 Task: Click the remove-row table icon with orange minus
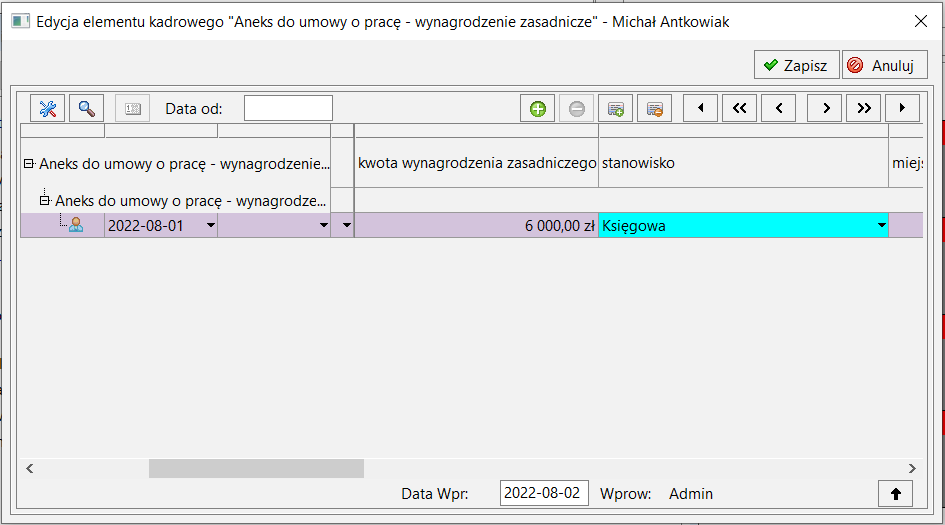pyautogui.click(x=655, y=108)
